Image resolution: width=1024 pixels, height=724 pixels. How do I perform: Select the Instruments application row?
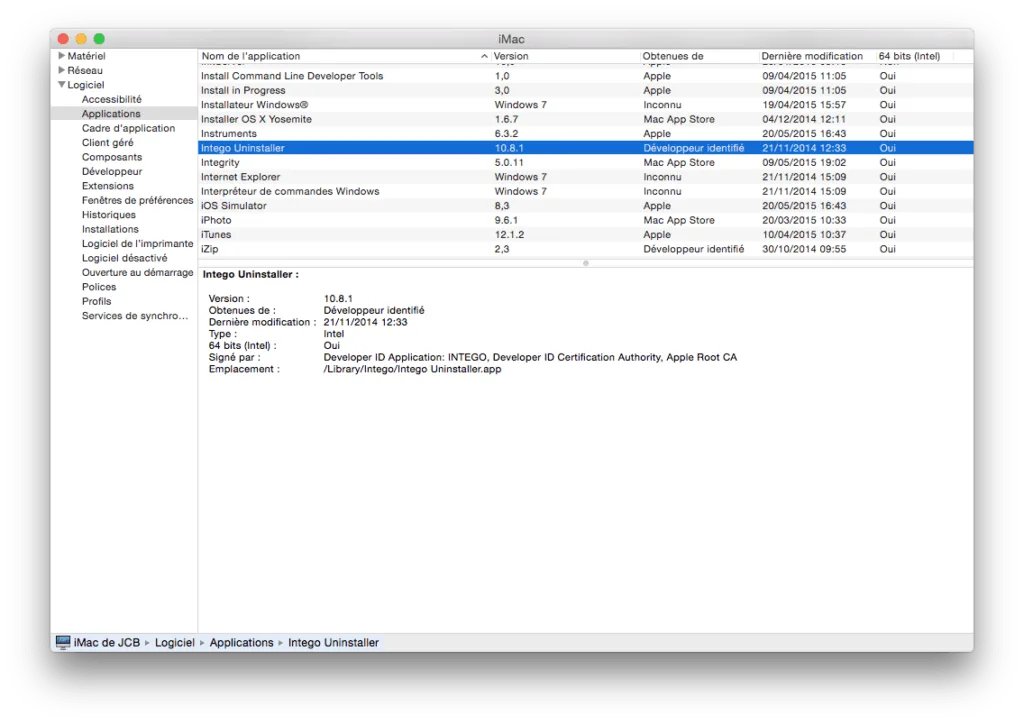point(585,133)
